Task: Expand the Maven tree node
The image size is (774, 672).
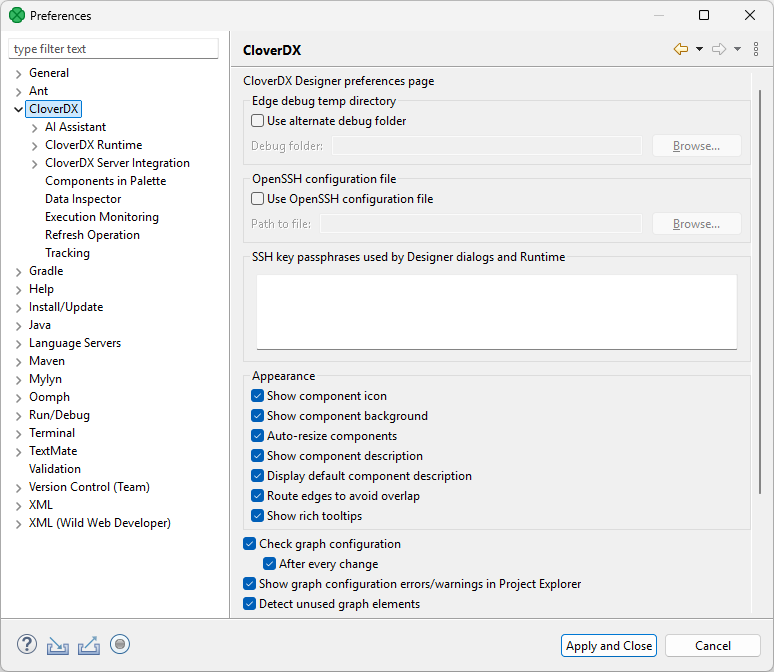Action: click(x=18, y=362)
